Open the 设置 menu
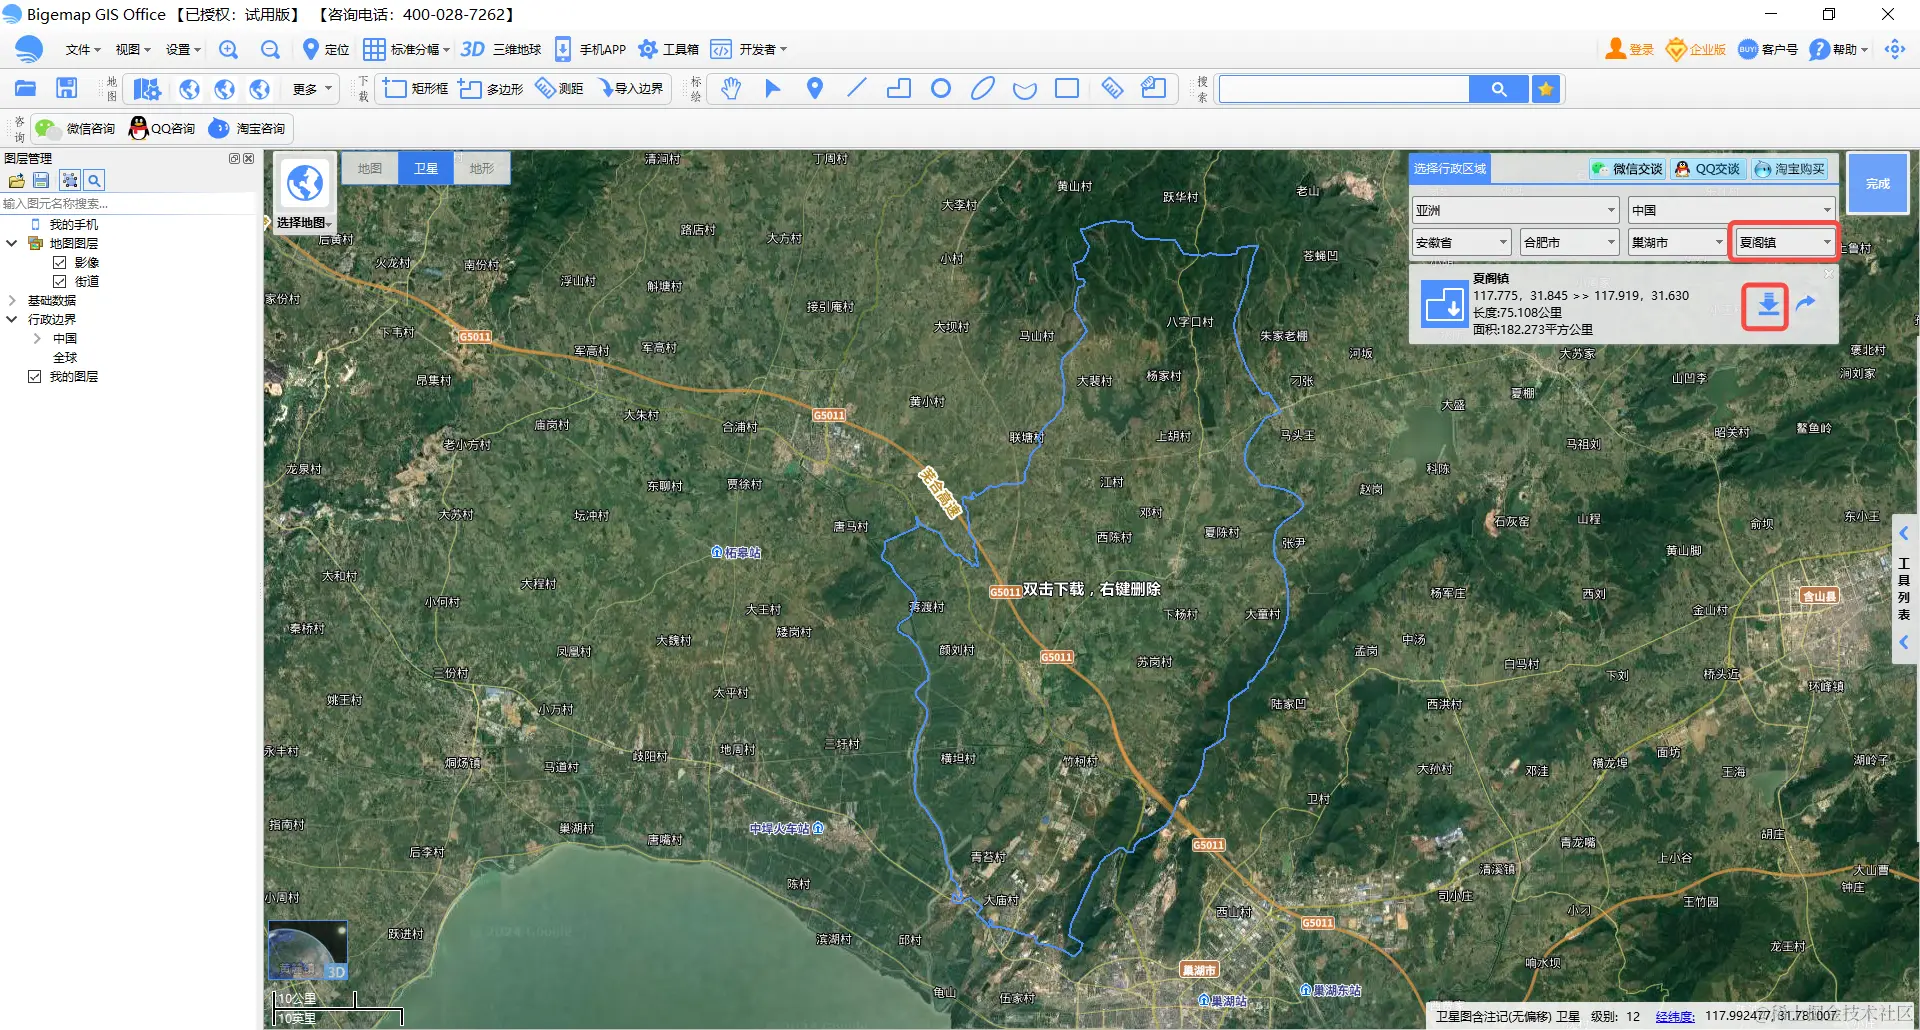Viewport: 1920px width, 1030px height. click(183, 50)
